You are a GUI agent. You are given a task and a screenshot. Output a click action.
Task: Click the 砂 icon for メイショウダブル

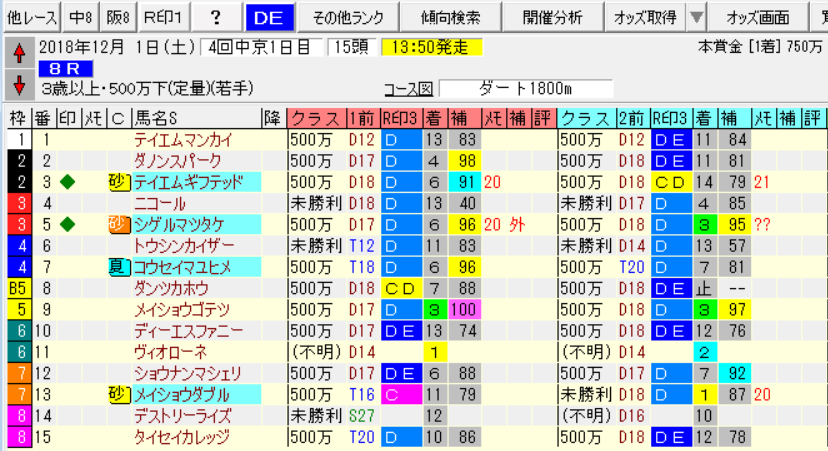[x=119, y=394]
